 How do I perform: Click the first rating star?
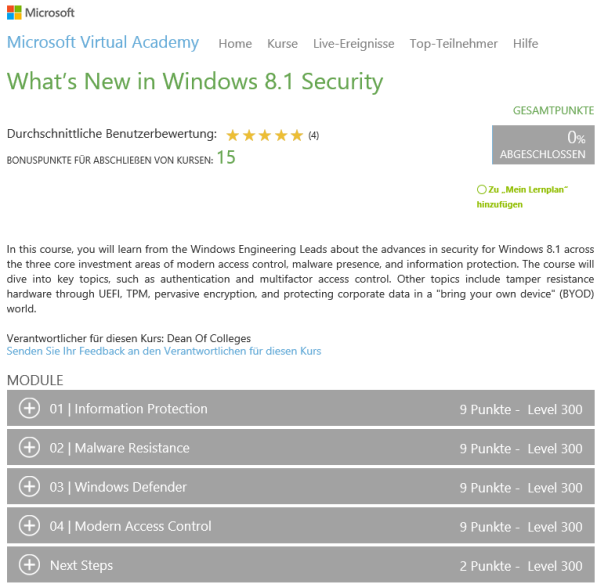[x=233, y=135]
